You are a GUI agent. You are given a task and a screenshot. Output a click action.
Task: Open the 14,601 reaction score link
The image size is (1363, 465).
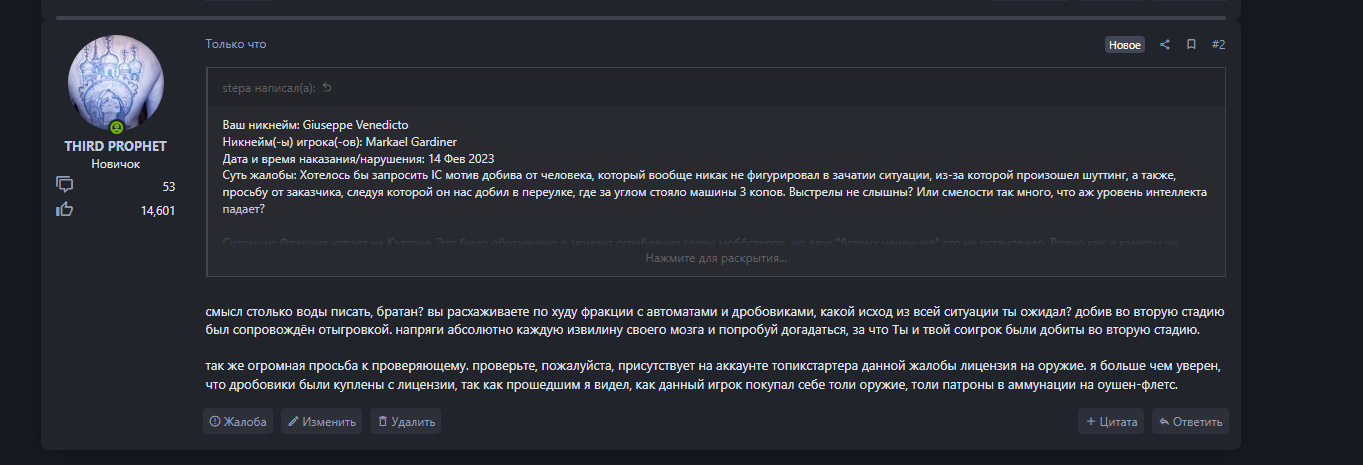158,210
